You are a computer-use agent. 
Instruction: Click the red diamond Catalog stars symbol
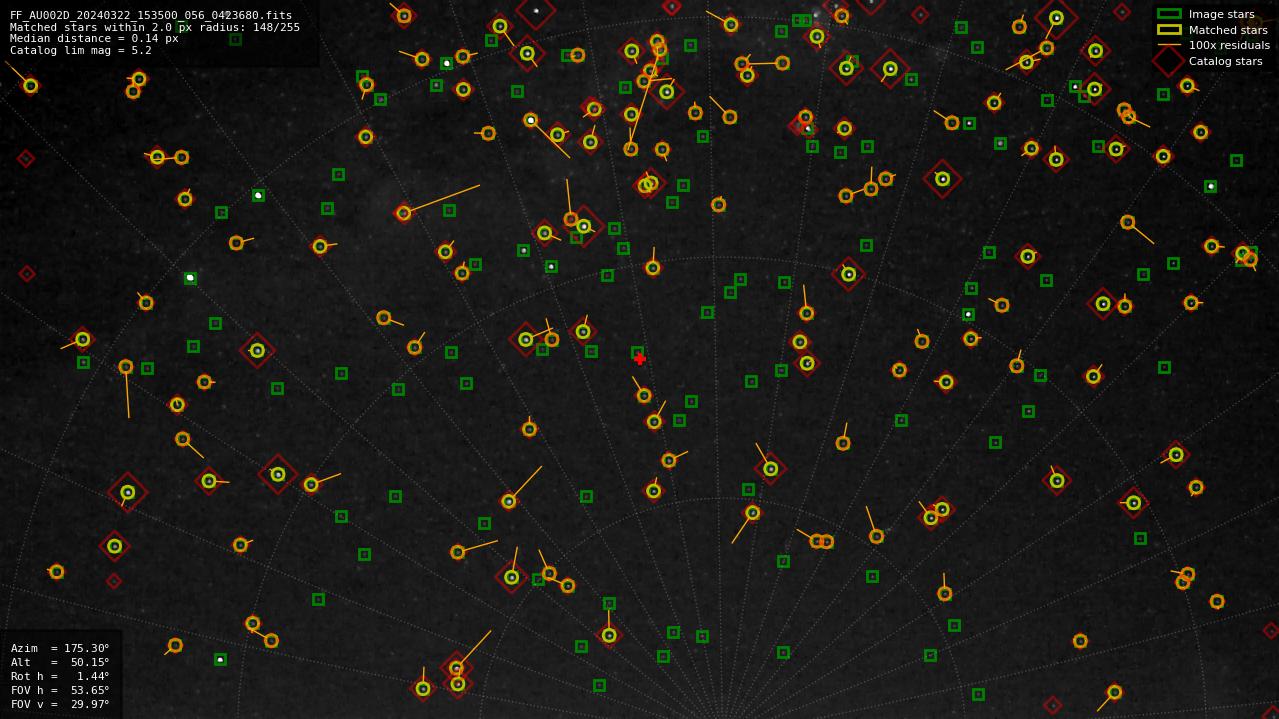pyautogui.click(x=1169, y=61)
